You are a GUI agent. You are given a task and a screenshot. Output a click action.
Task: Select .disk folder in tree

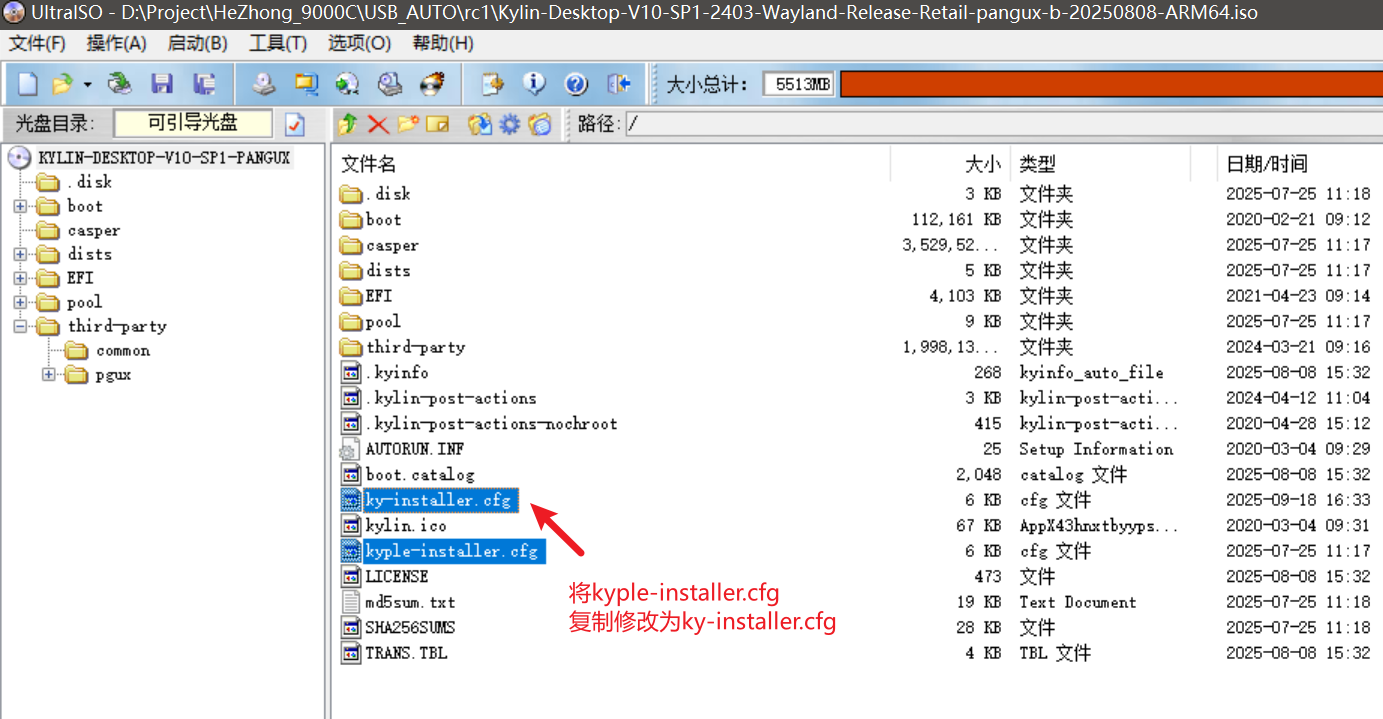pos(89,182)
